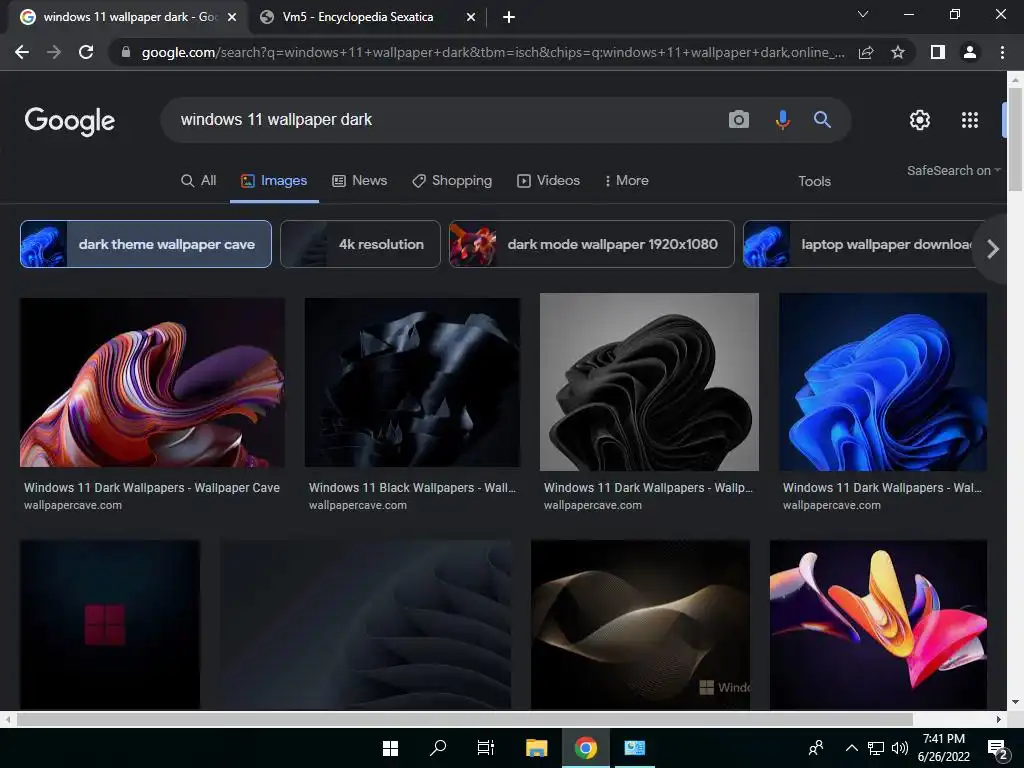
Task: Click the blue magnifier search button
Action: tap(822, 120)
